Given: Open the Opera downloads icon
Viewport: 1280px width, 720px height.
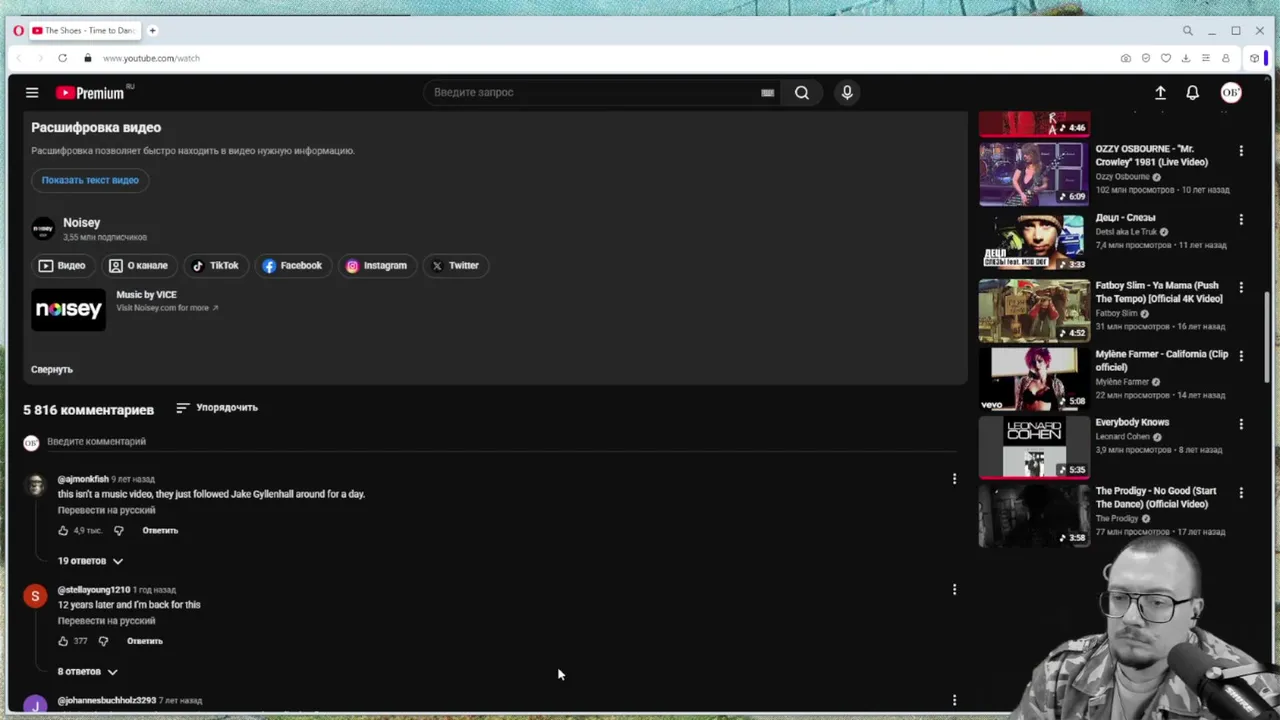Looking at the screenshot, I should (x=1185, y=58).
